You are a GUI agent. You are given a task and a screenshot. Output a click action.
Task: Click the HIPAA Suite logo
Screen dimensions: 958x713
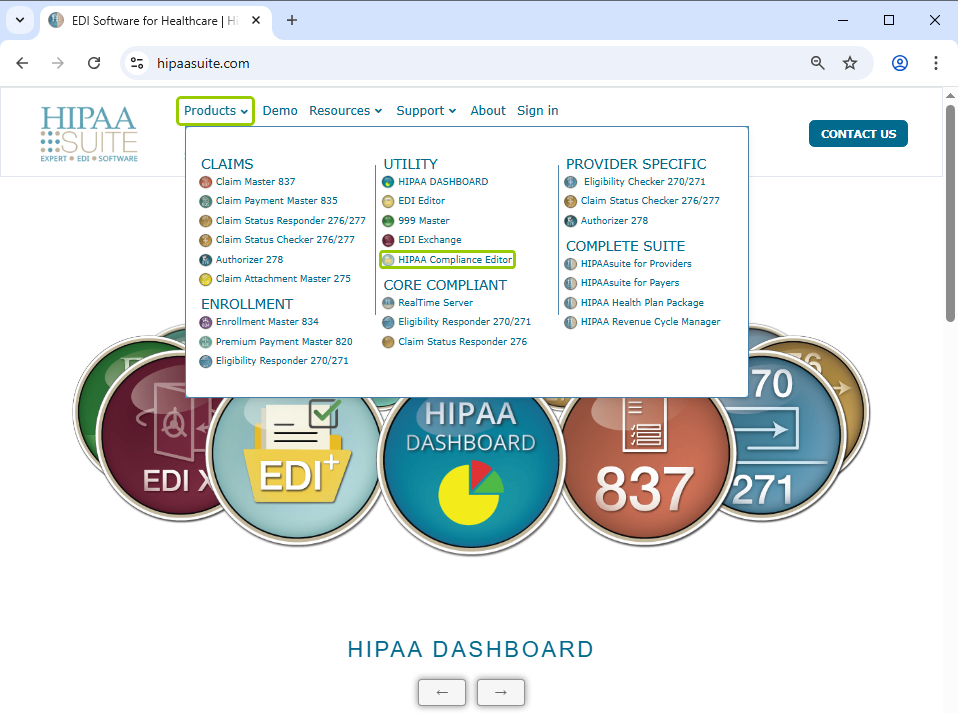(x=89, y=134)
